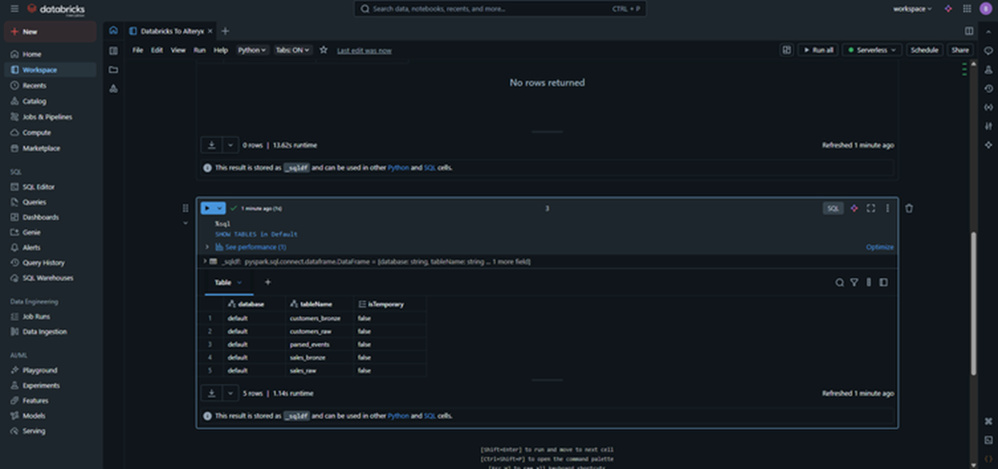Run the SHOW TABLES cell
998x469 pixels.
tap(207, 208)
